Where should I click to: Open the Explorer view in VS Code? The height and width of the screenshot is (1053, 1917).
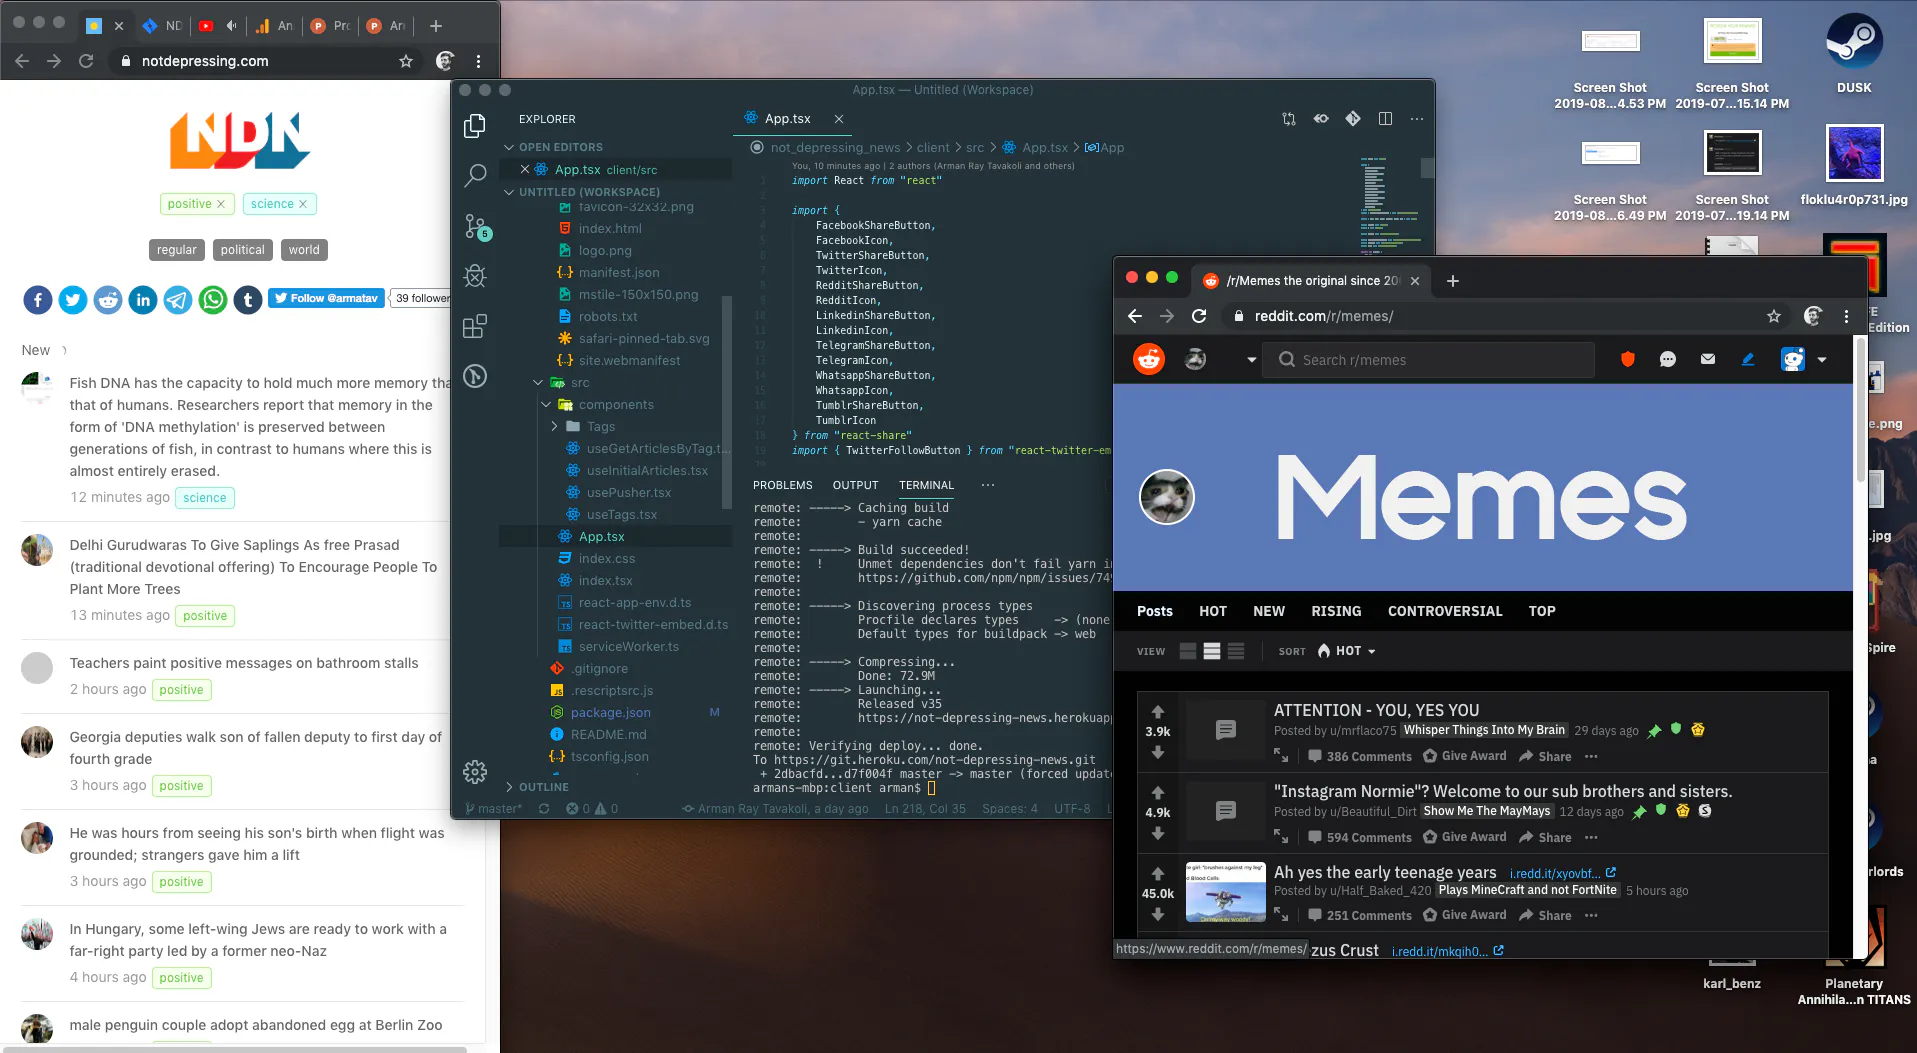475,126
